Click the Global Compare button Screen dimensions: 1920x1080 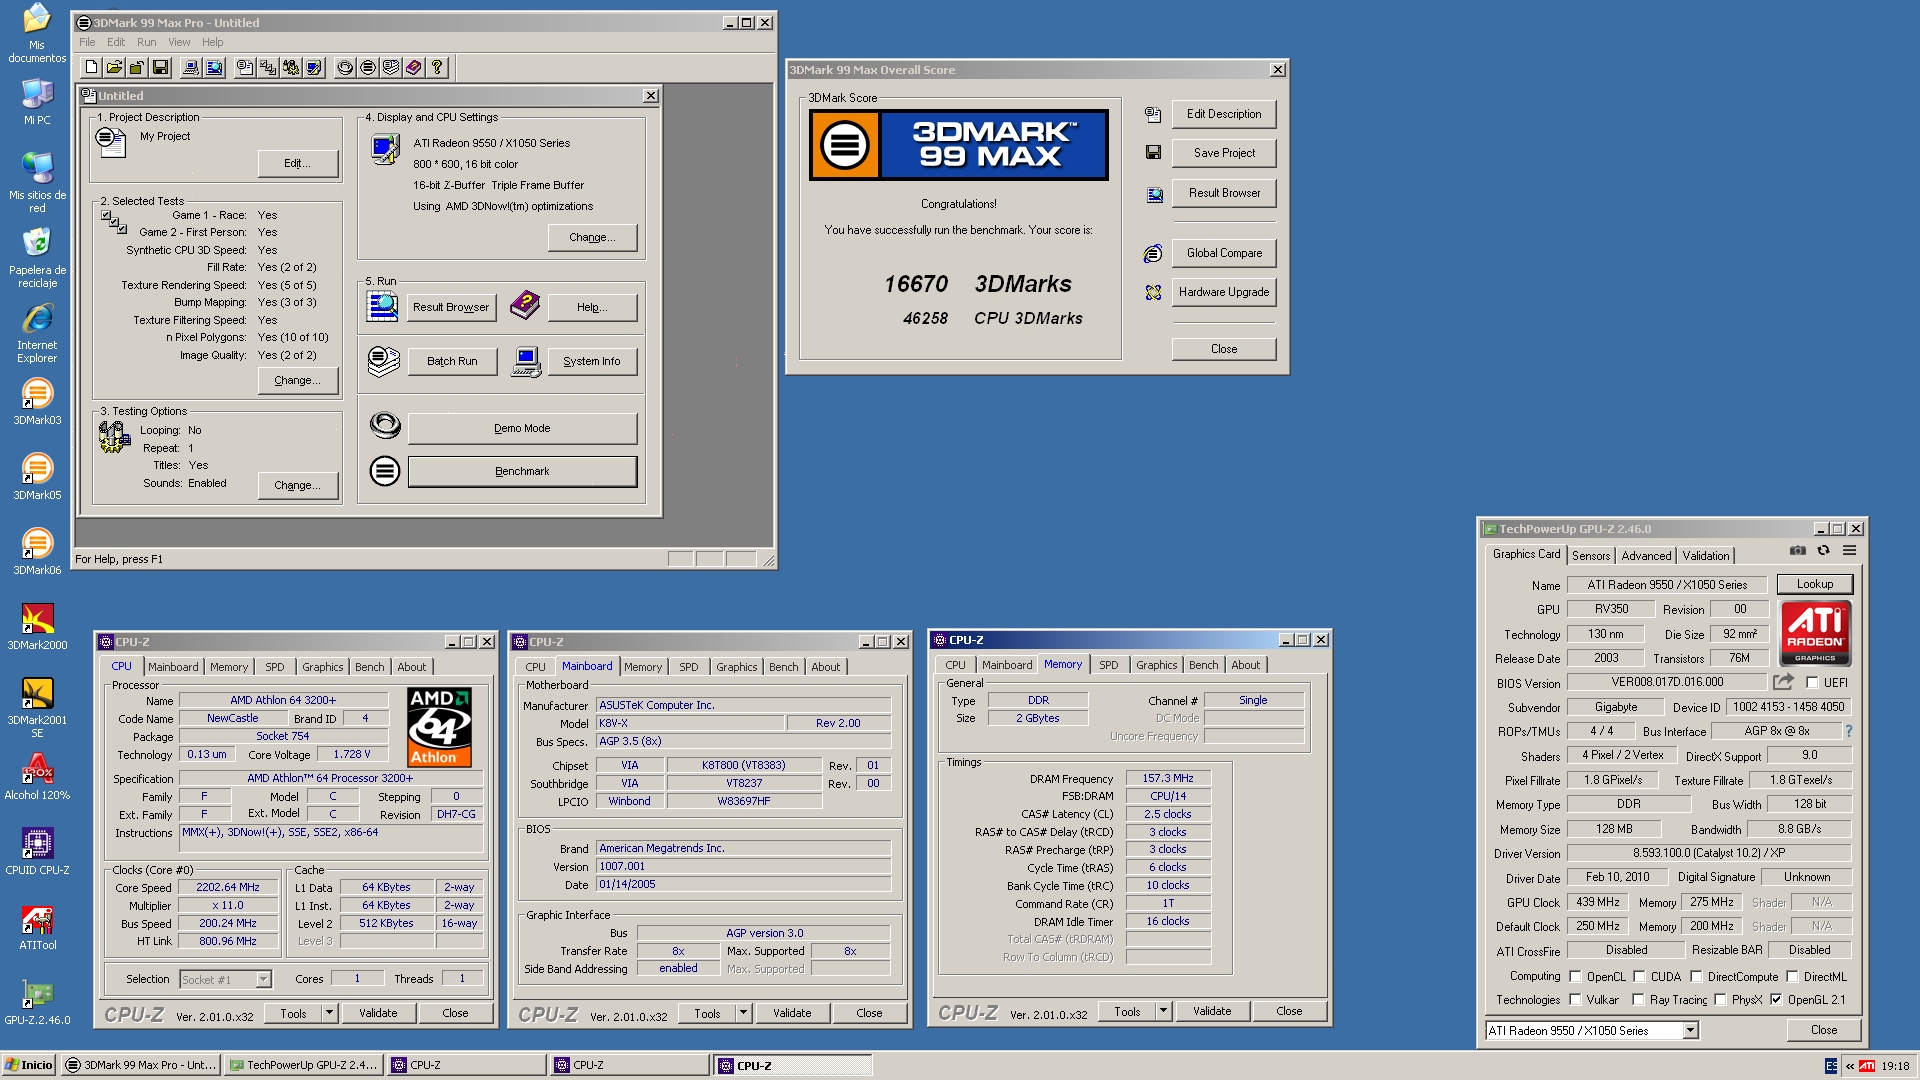click(1224, 253)
